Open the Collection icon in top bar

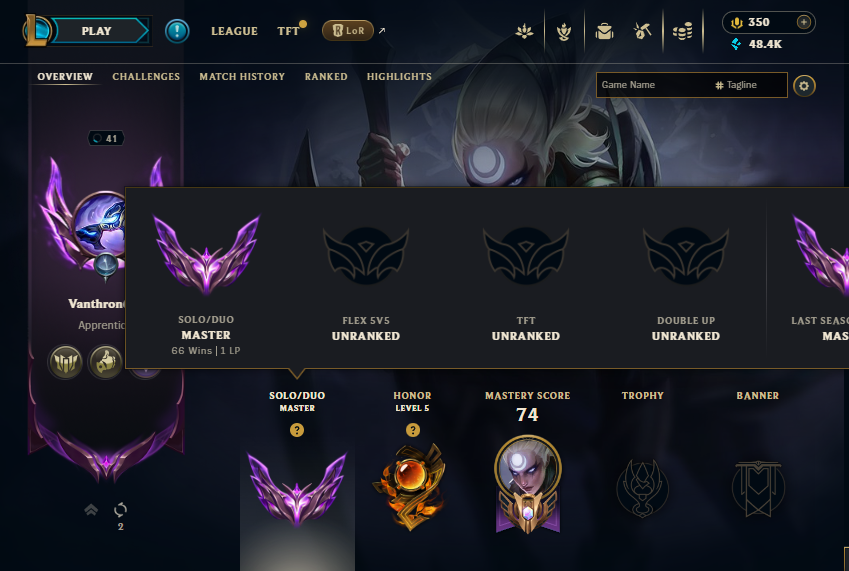tap(564, 31)
